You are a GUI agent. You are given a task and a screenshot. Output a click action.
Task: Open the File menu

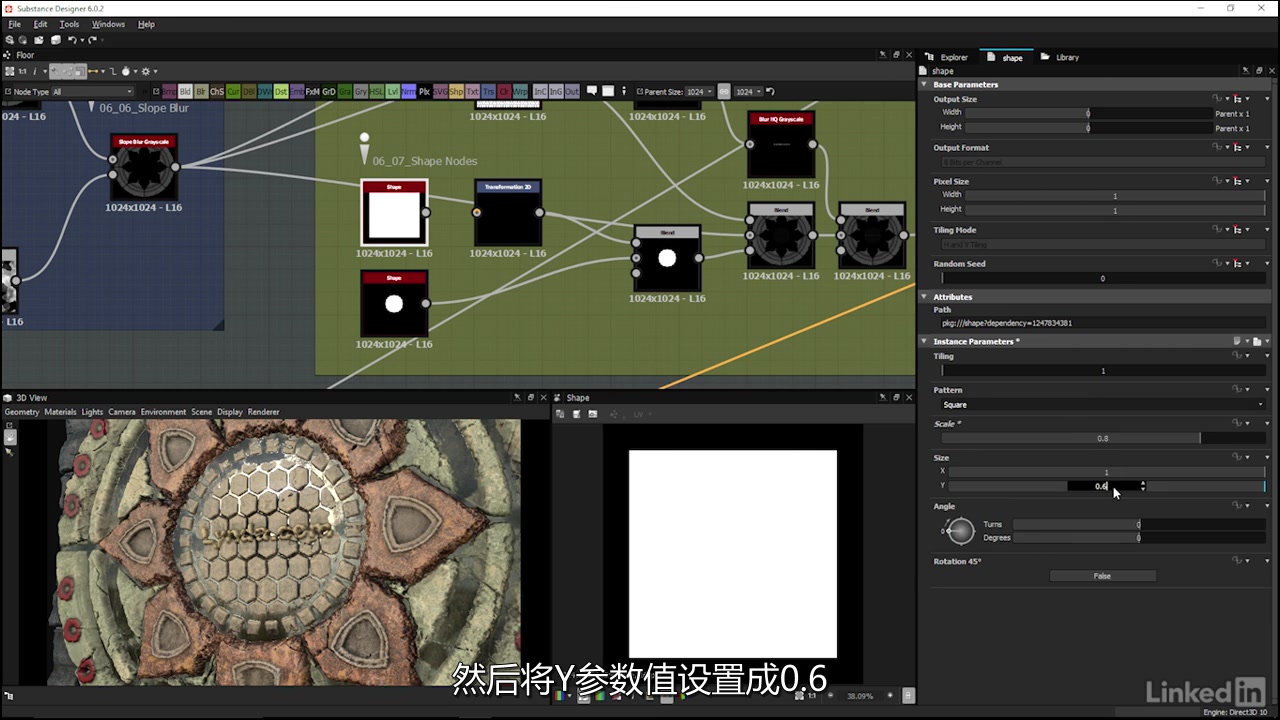14,24
